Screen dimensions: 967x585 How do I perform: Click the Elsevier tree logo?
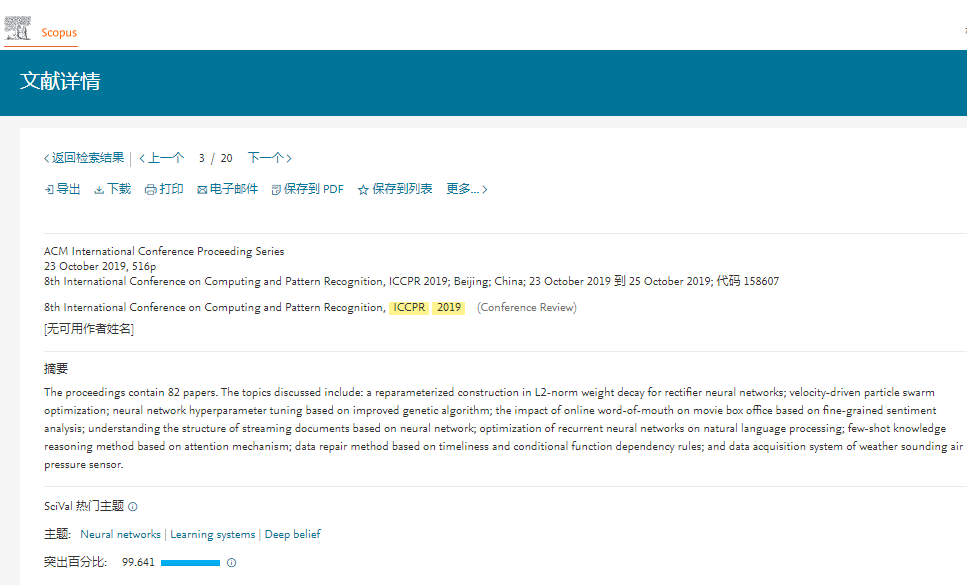click(x=18, y=28)
